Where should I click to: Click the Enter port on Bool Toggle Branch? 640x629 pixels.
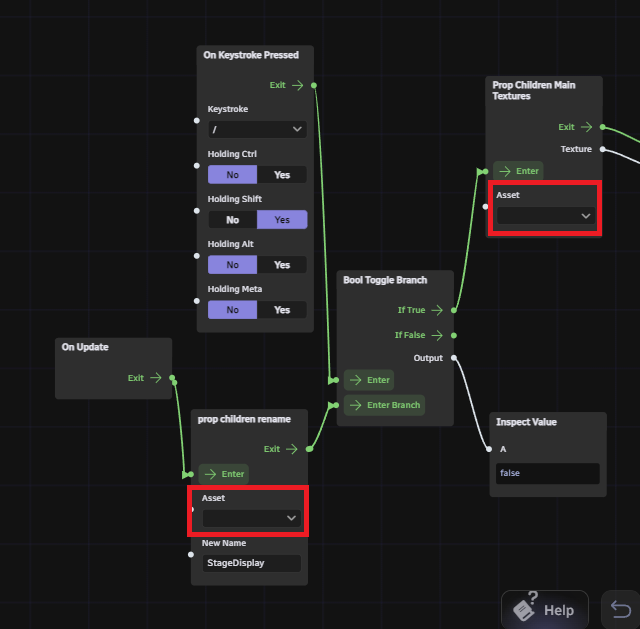click(369, 380)
